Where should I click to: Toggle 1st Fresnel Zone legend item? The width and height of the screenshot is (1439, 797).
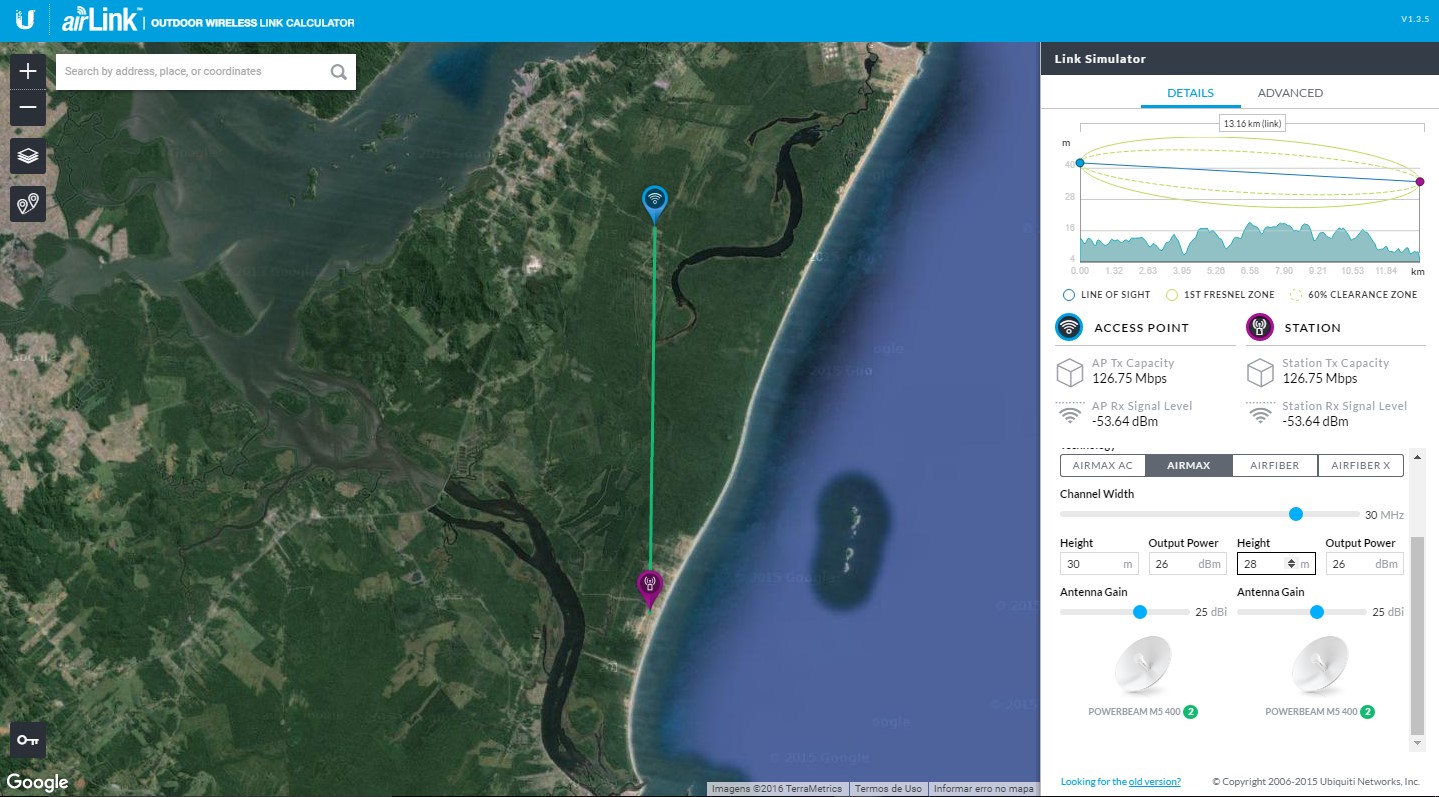(x=1220, y=295)
